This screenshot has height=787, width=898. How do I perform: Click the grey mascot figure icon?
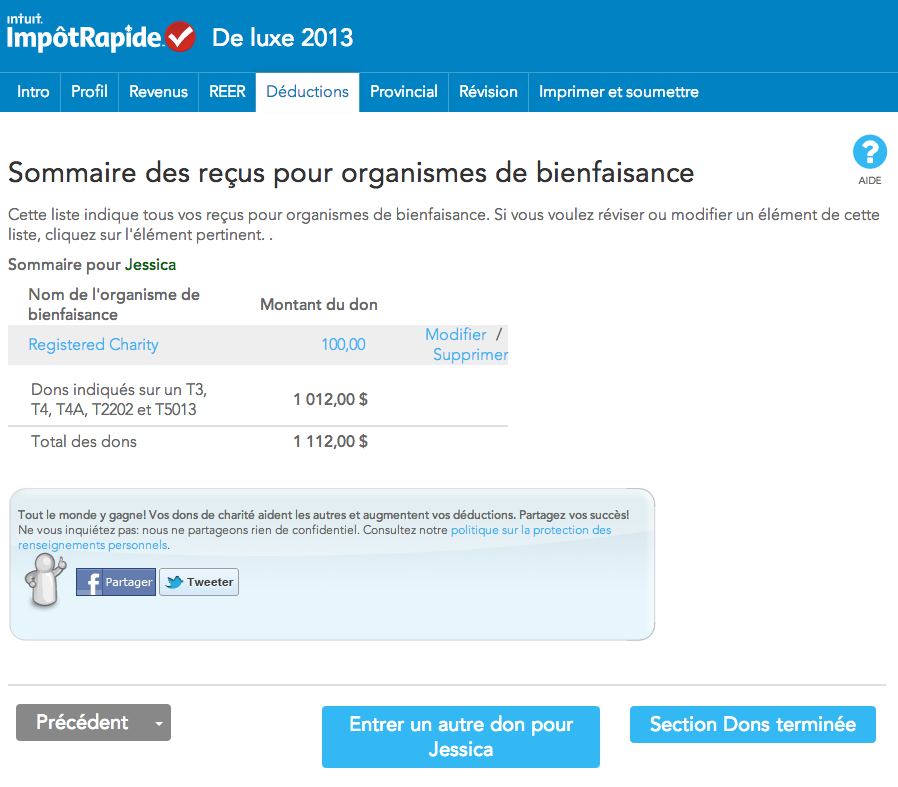coord(42,580)
